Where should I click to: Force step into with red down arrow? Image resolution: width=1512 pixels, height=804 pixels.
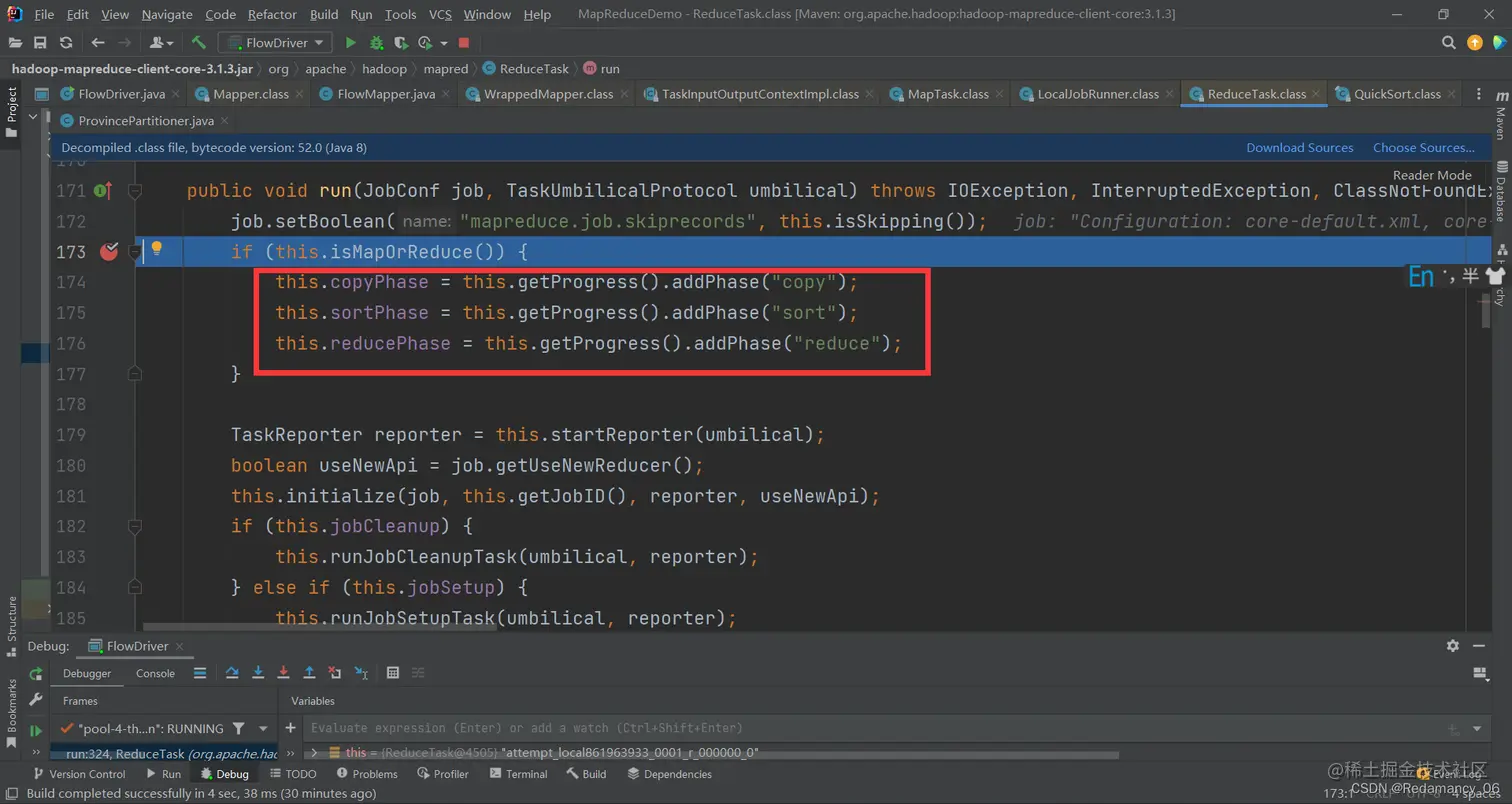[x=284, y=673]
